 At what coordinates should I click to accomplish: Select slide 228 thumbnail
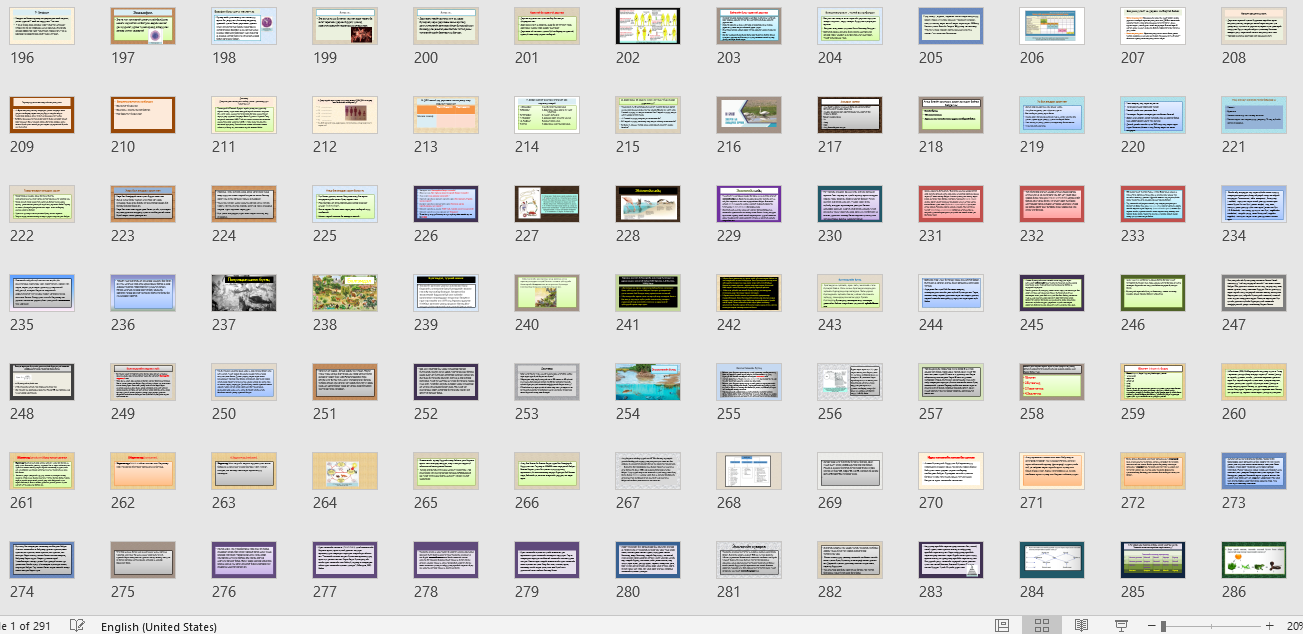click(647, 204)
